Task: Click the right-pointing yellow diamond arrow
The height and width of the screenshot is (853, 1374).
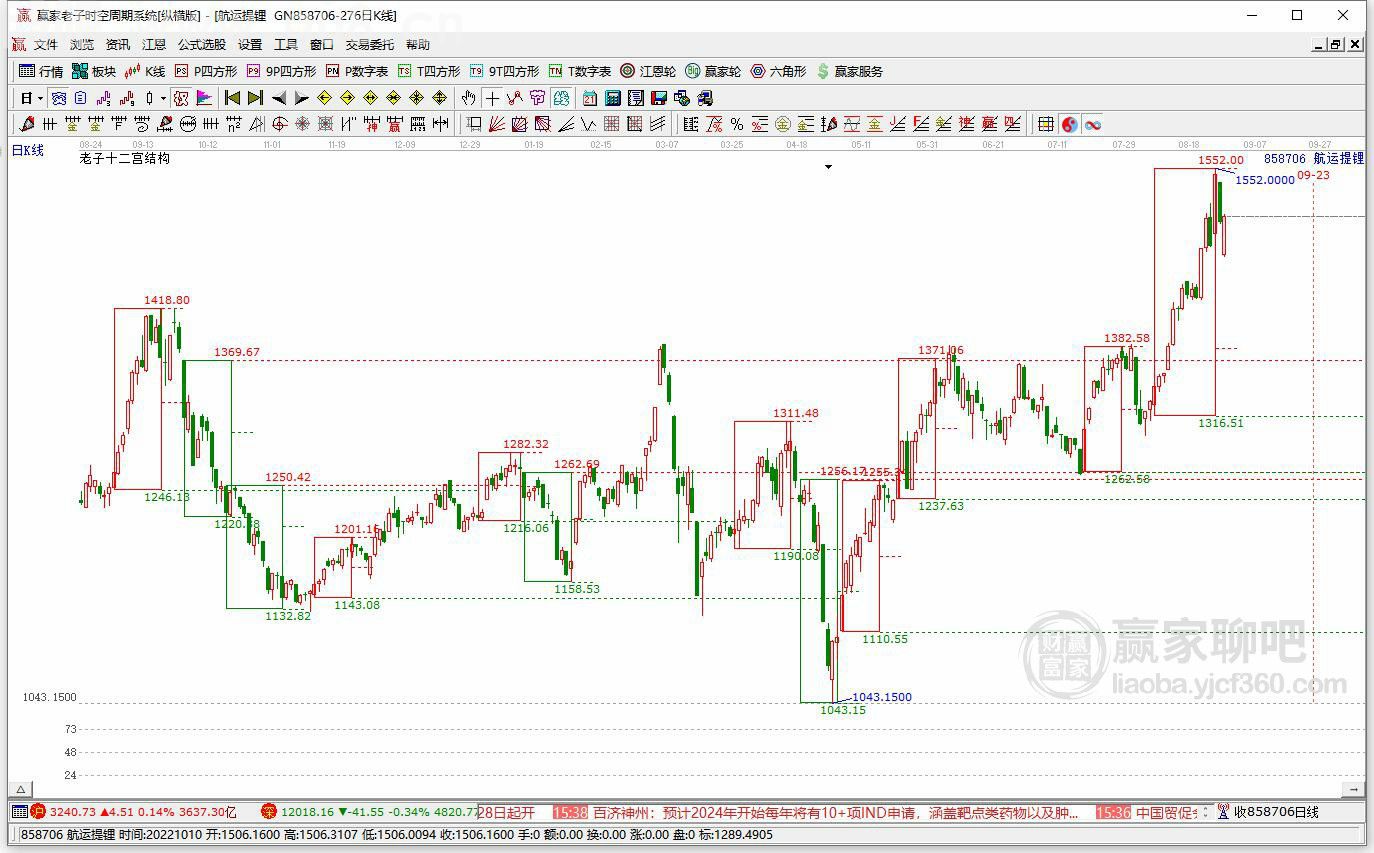Action: click(x=348, y=98)
